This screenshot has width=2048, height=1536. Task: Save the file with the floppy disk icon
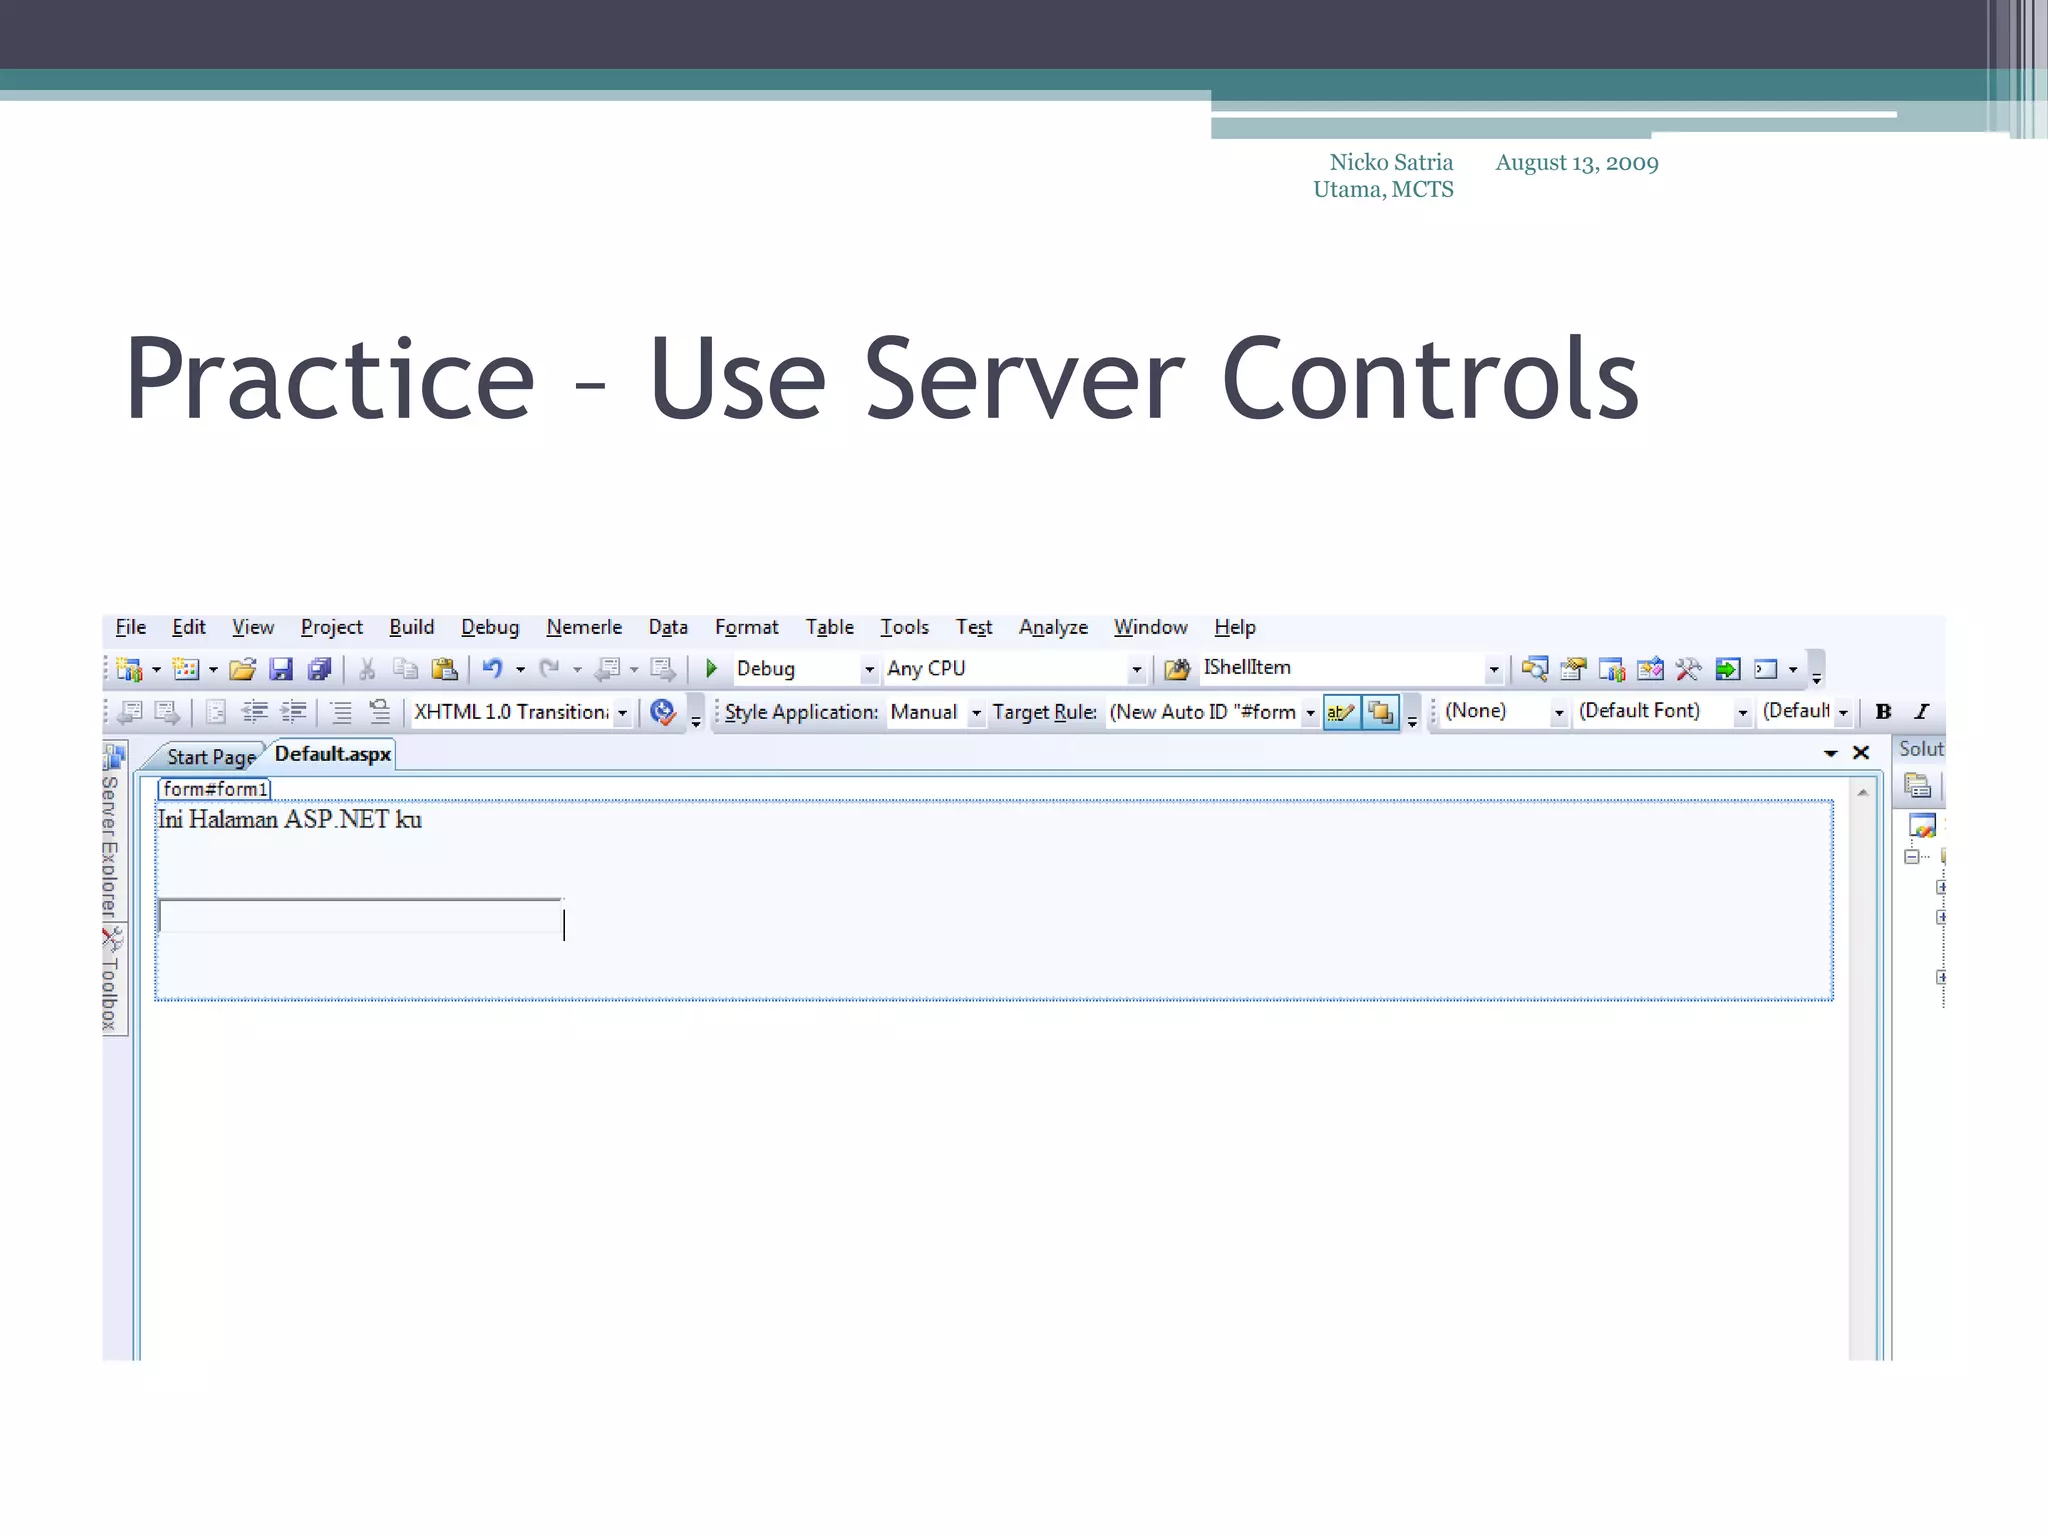281,669
